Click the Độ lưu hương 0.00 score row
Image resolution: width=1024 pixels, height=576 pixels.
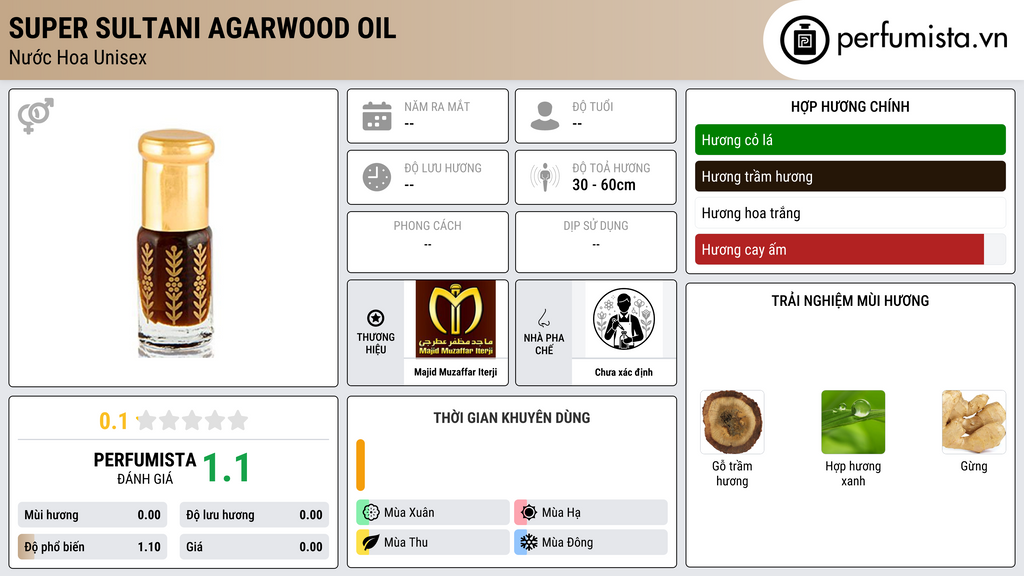(254, 515)
